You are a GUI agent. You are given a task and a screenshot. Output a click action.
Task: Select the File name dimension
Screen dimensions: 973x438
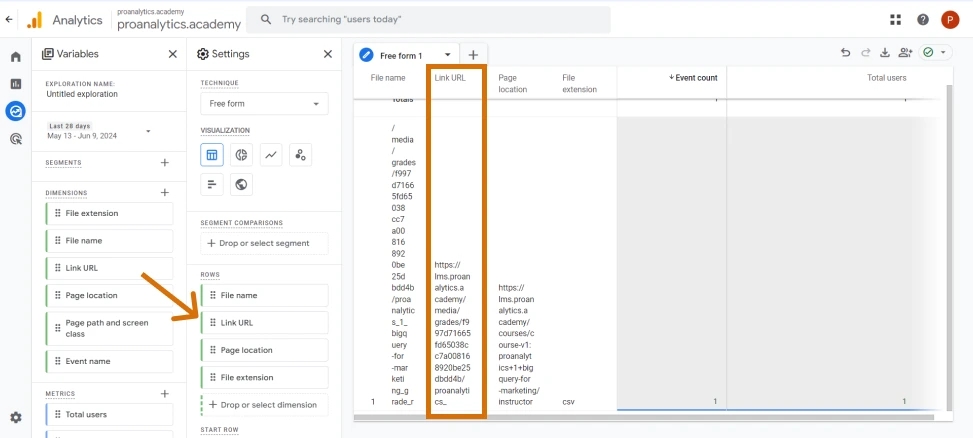109,241
